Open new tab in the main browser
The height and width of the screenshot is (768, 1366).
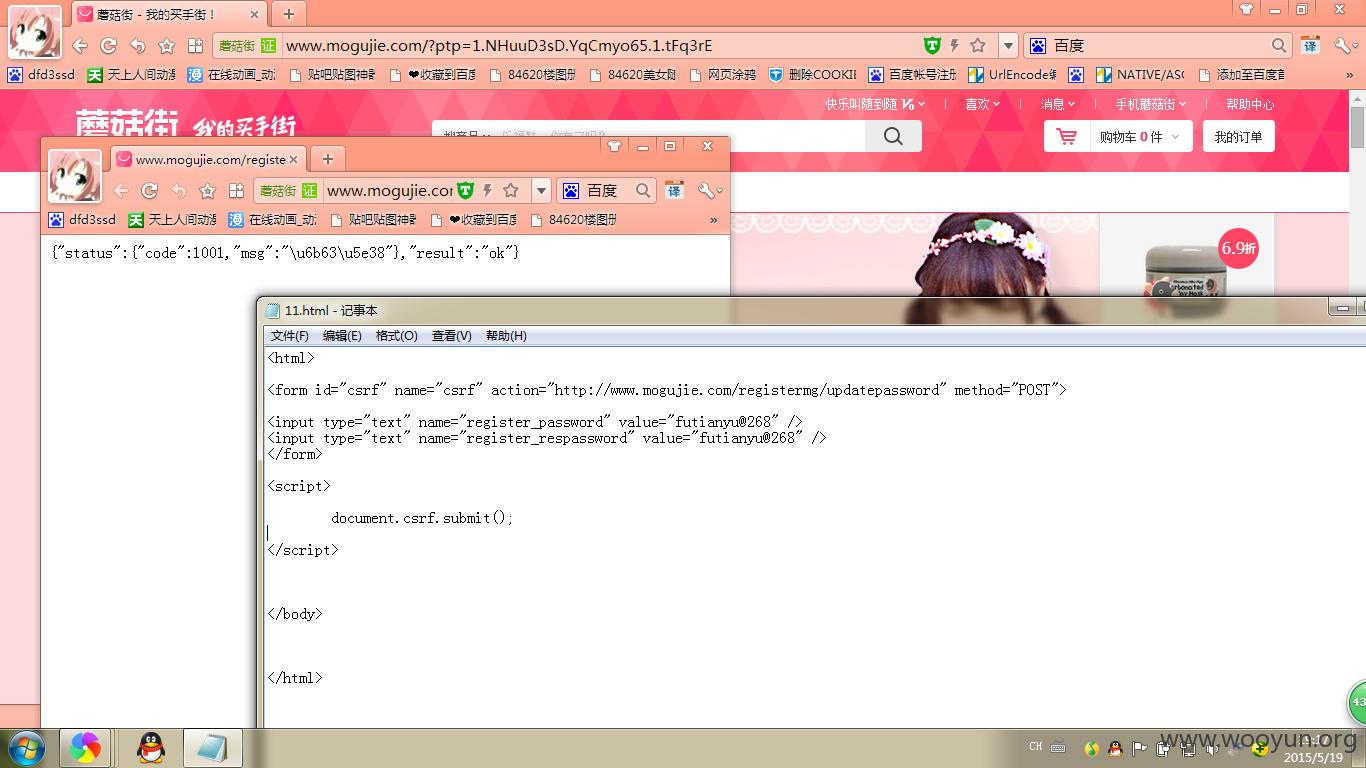coord(288,13)
